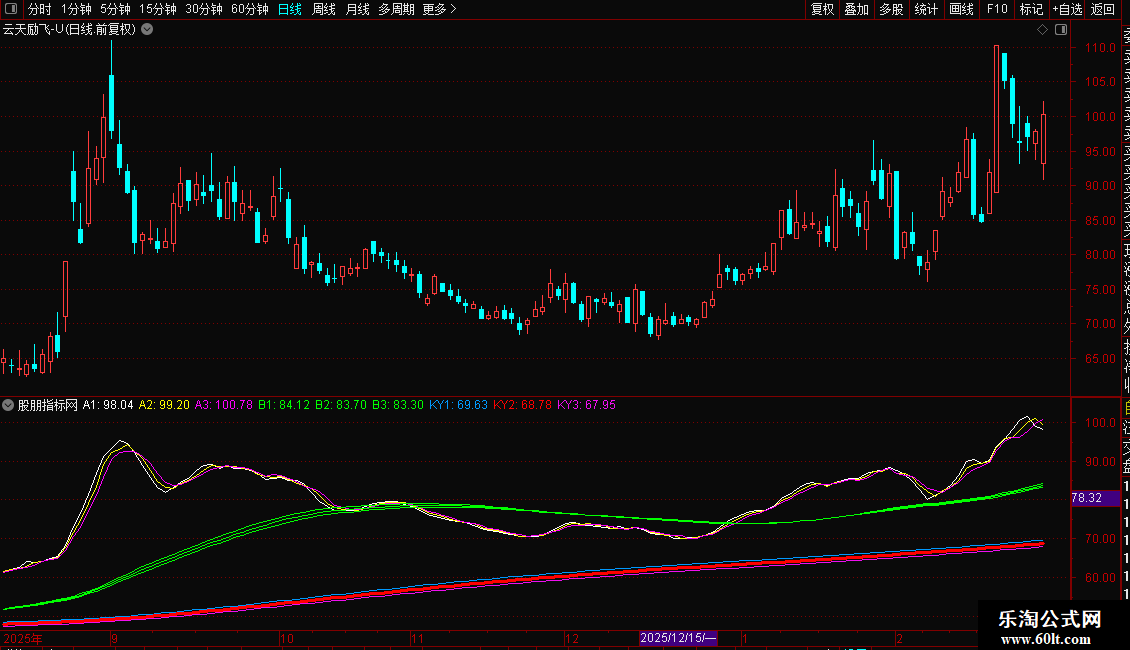Click the KY2: 68.78 indicator value

point(522,405)
